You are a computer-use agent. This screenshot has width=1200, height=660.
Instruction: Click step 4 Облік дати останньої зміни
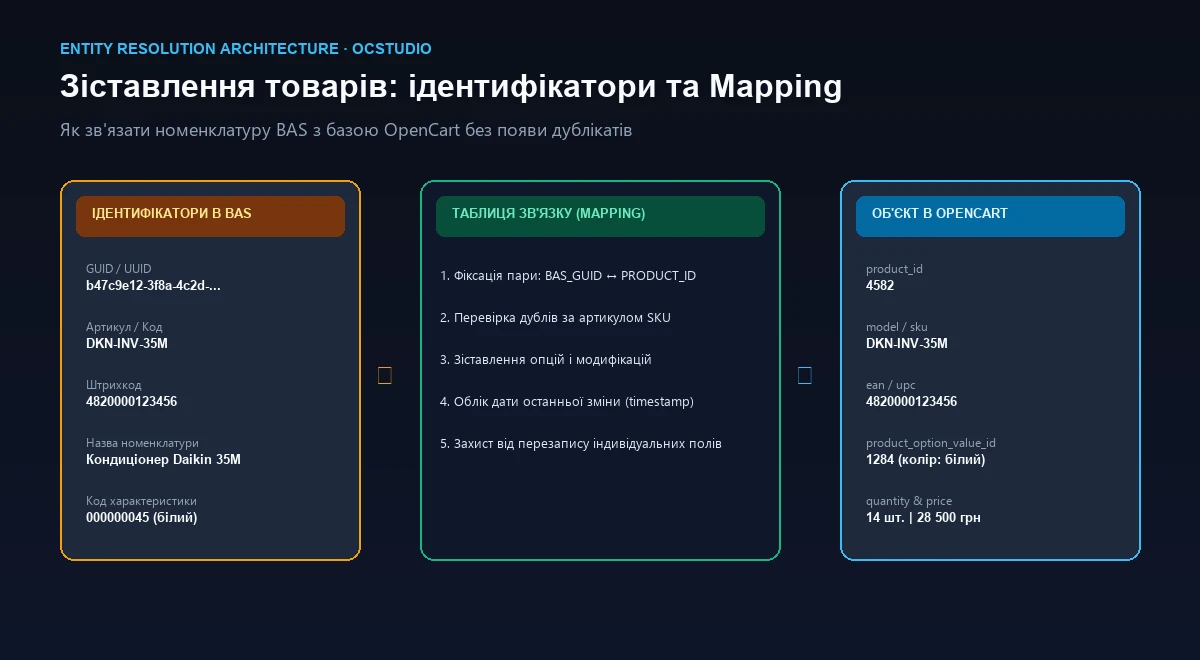pos(567,401)
